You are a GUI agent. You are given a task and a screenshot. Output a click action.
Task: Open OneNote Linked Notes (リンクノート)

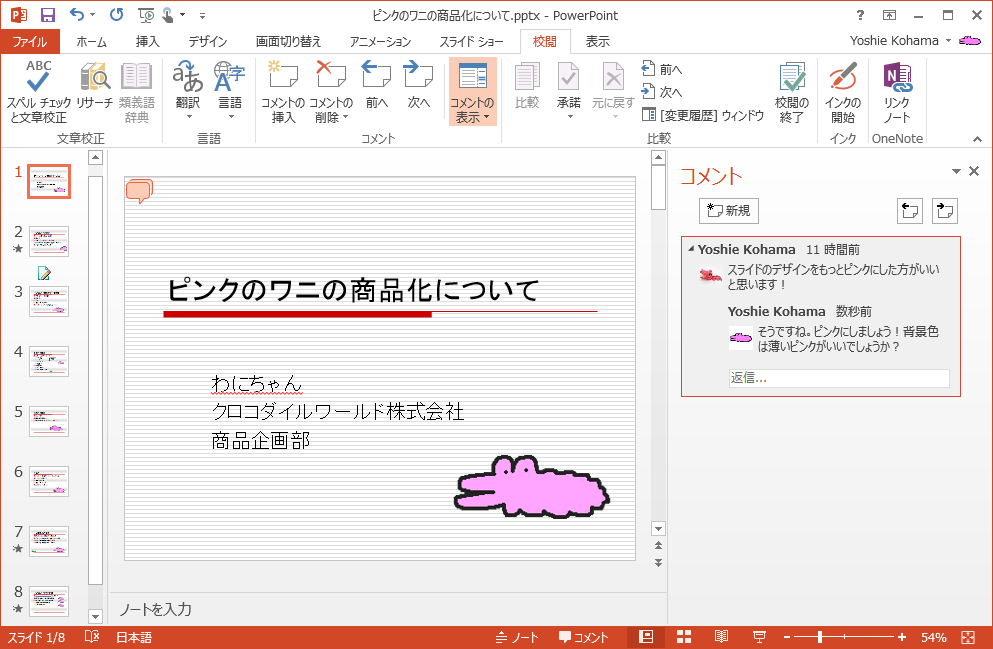[x=897, y=92]
